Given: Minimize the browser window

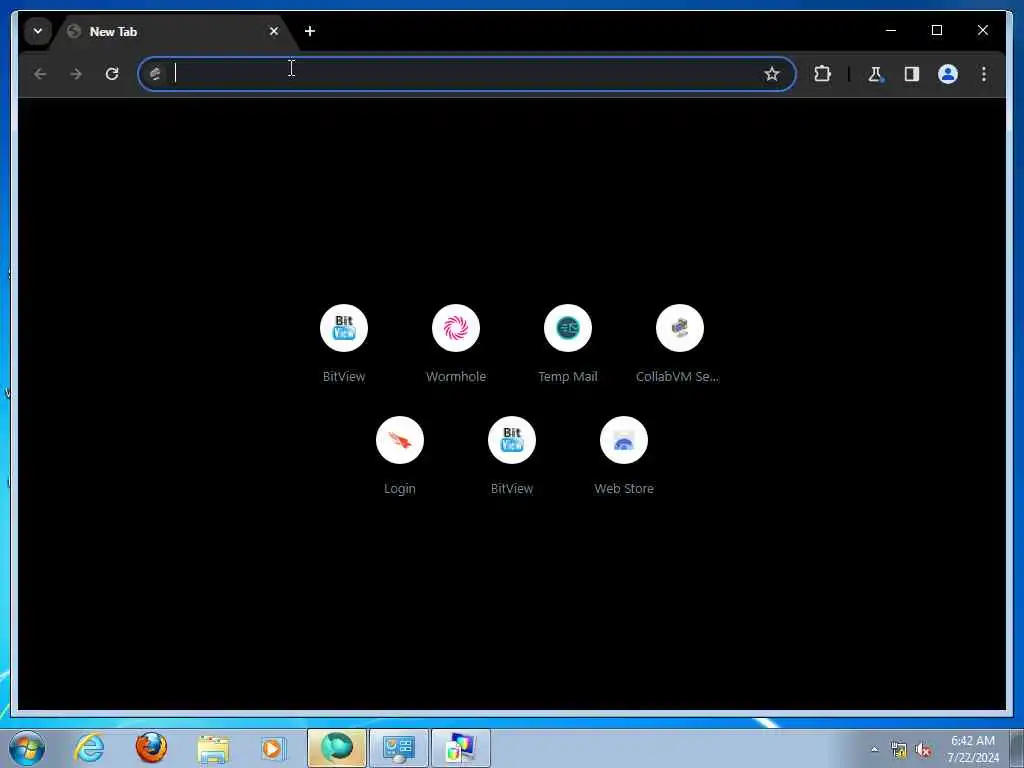Looking at the screenshot, I should click(891, 30).
